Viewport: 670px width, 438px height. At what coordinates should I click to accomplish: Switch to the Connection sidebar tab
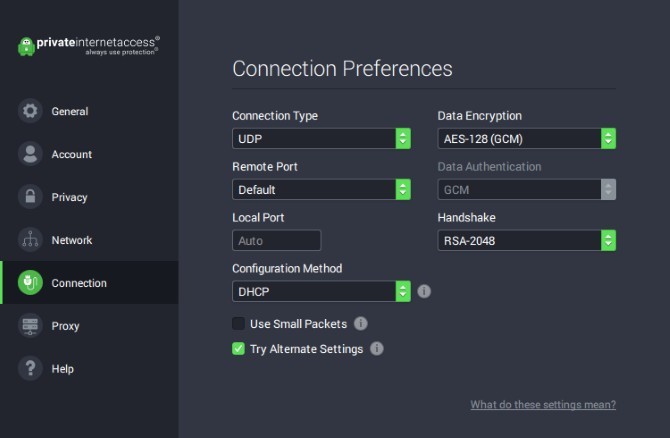(x=89, y=282)
